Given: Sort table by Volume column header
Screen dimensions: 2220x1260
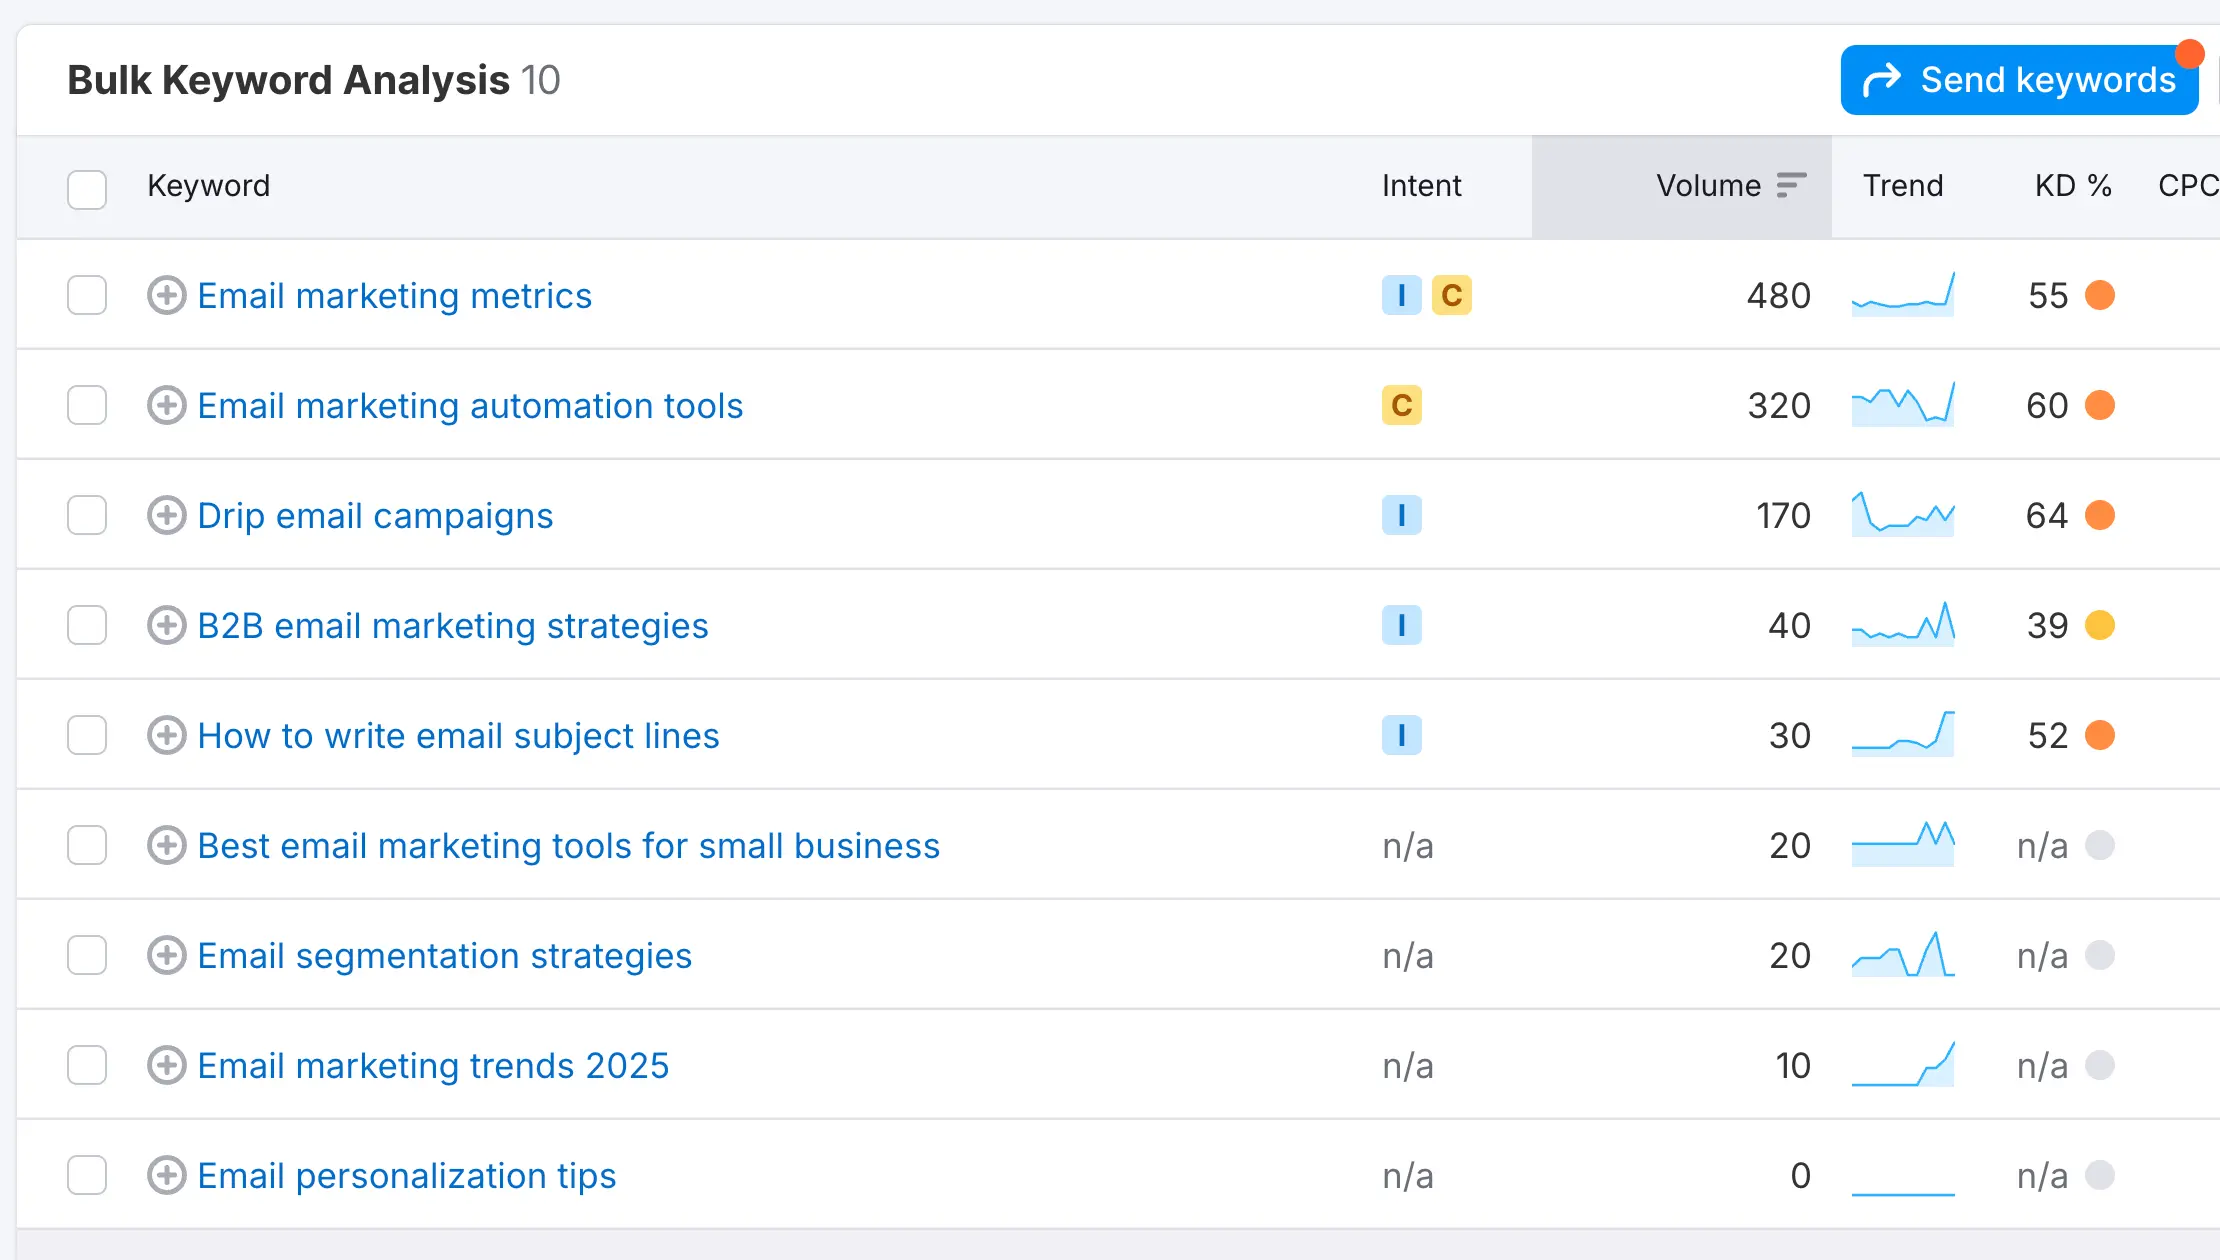Looking at the screenshot, I should (x=1708, y=186).
